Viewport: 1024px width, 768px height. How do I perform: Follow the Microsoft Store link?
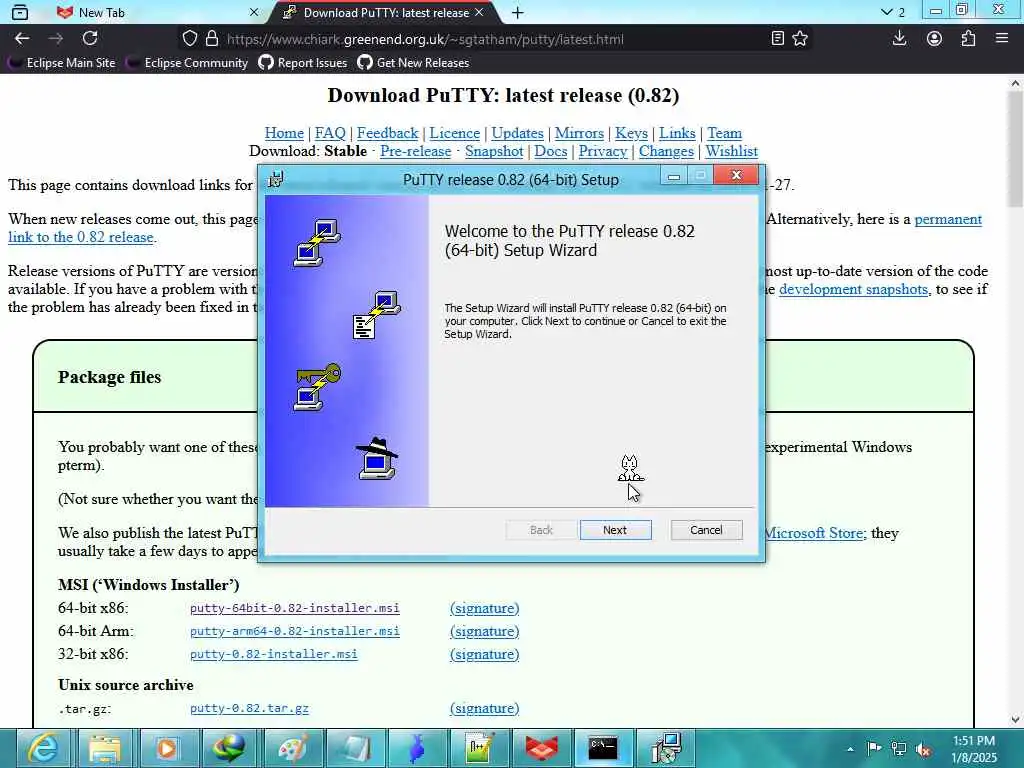coord(814,533)
